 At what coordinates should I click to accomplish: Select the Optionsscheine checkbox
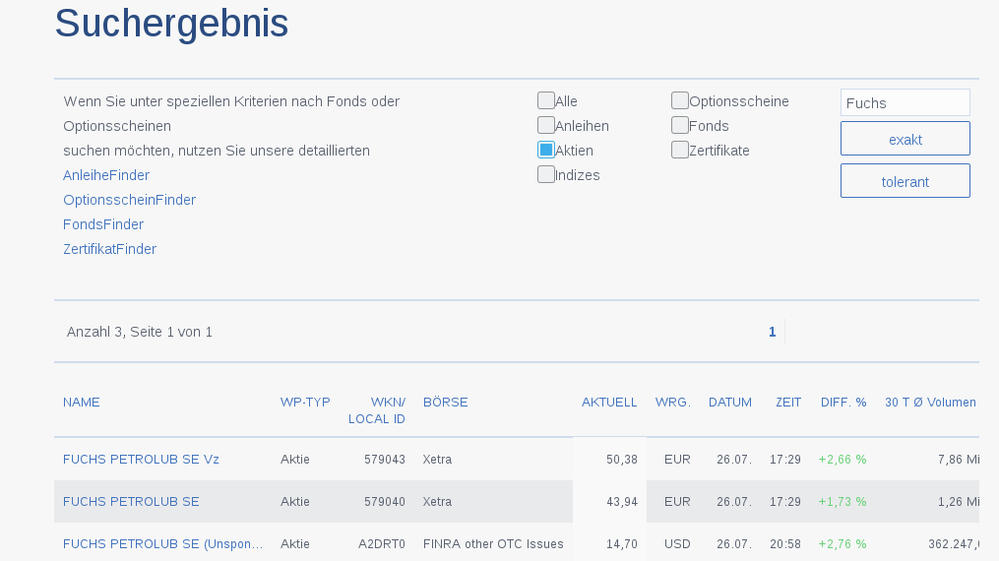(680, 101)
